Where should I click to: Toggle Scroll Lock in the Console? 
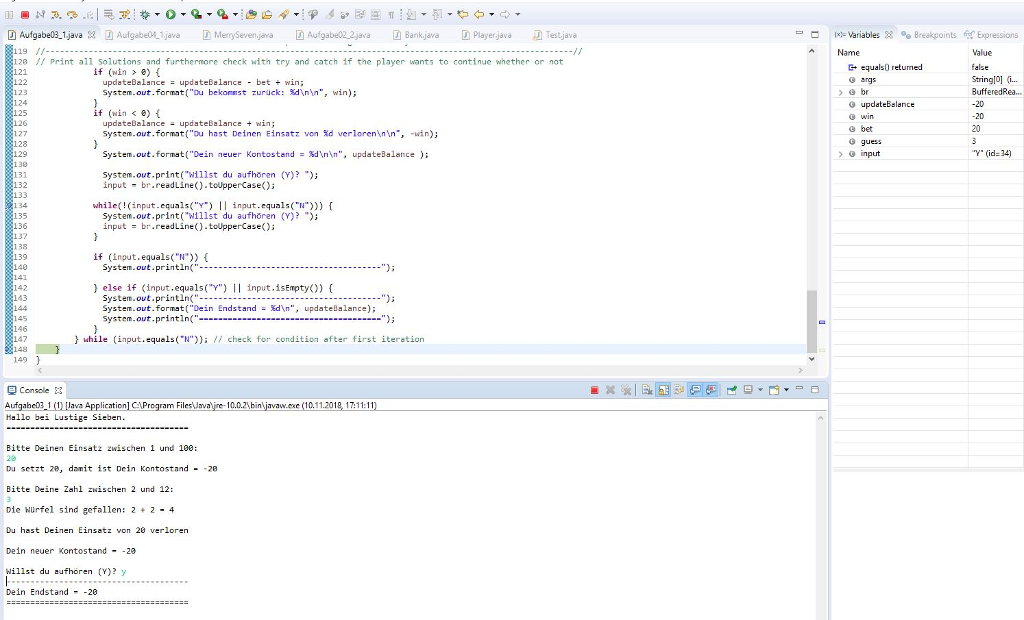pos(662,390)
